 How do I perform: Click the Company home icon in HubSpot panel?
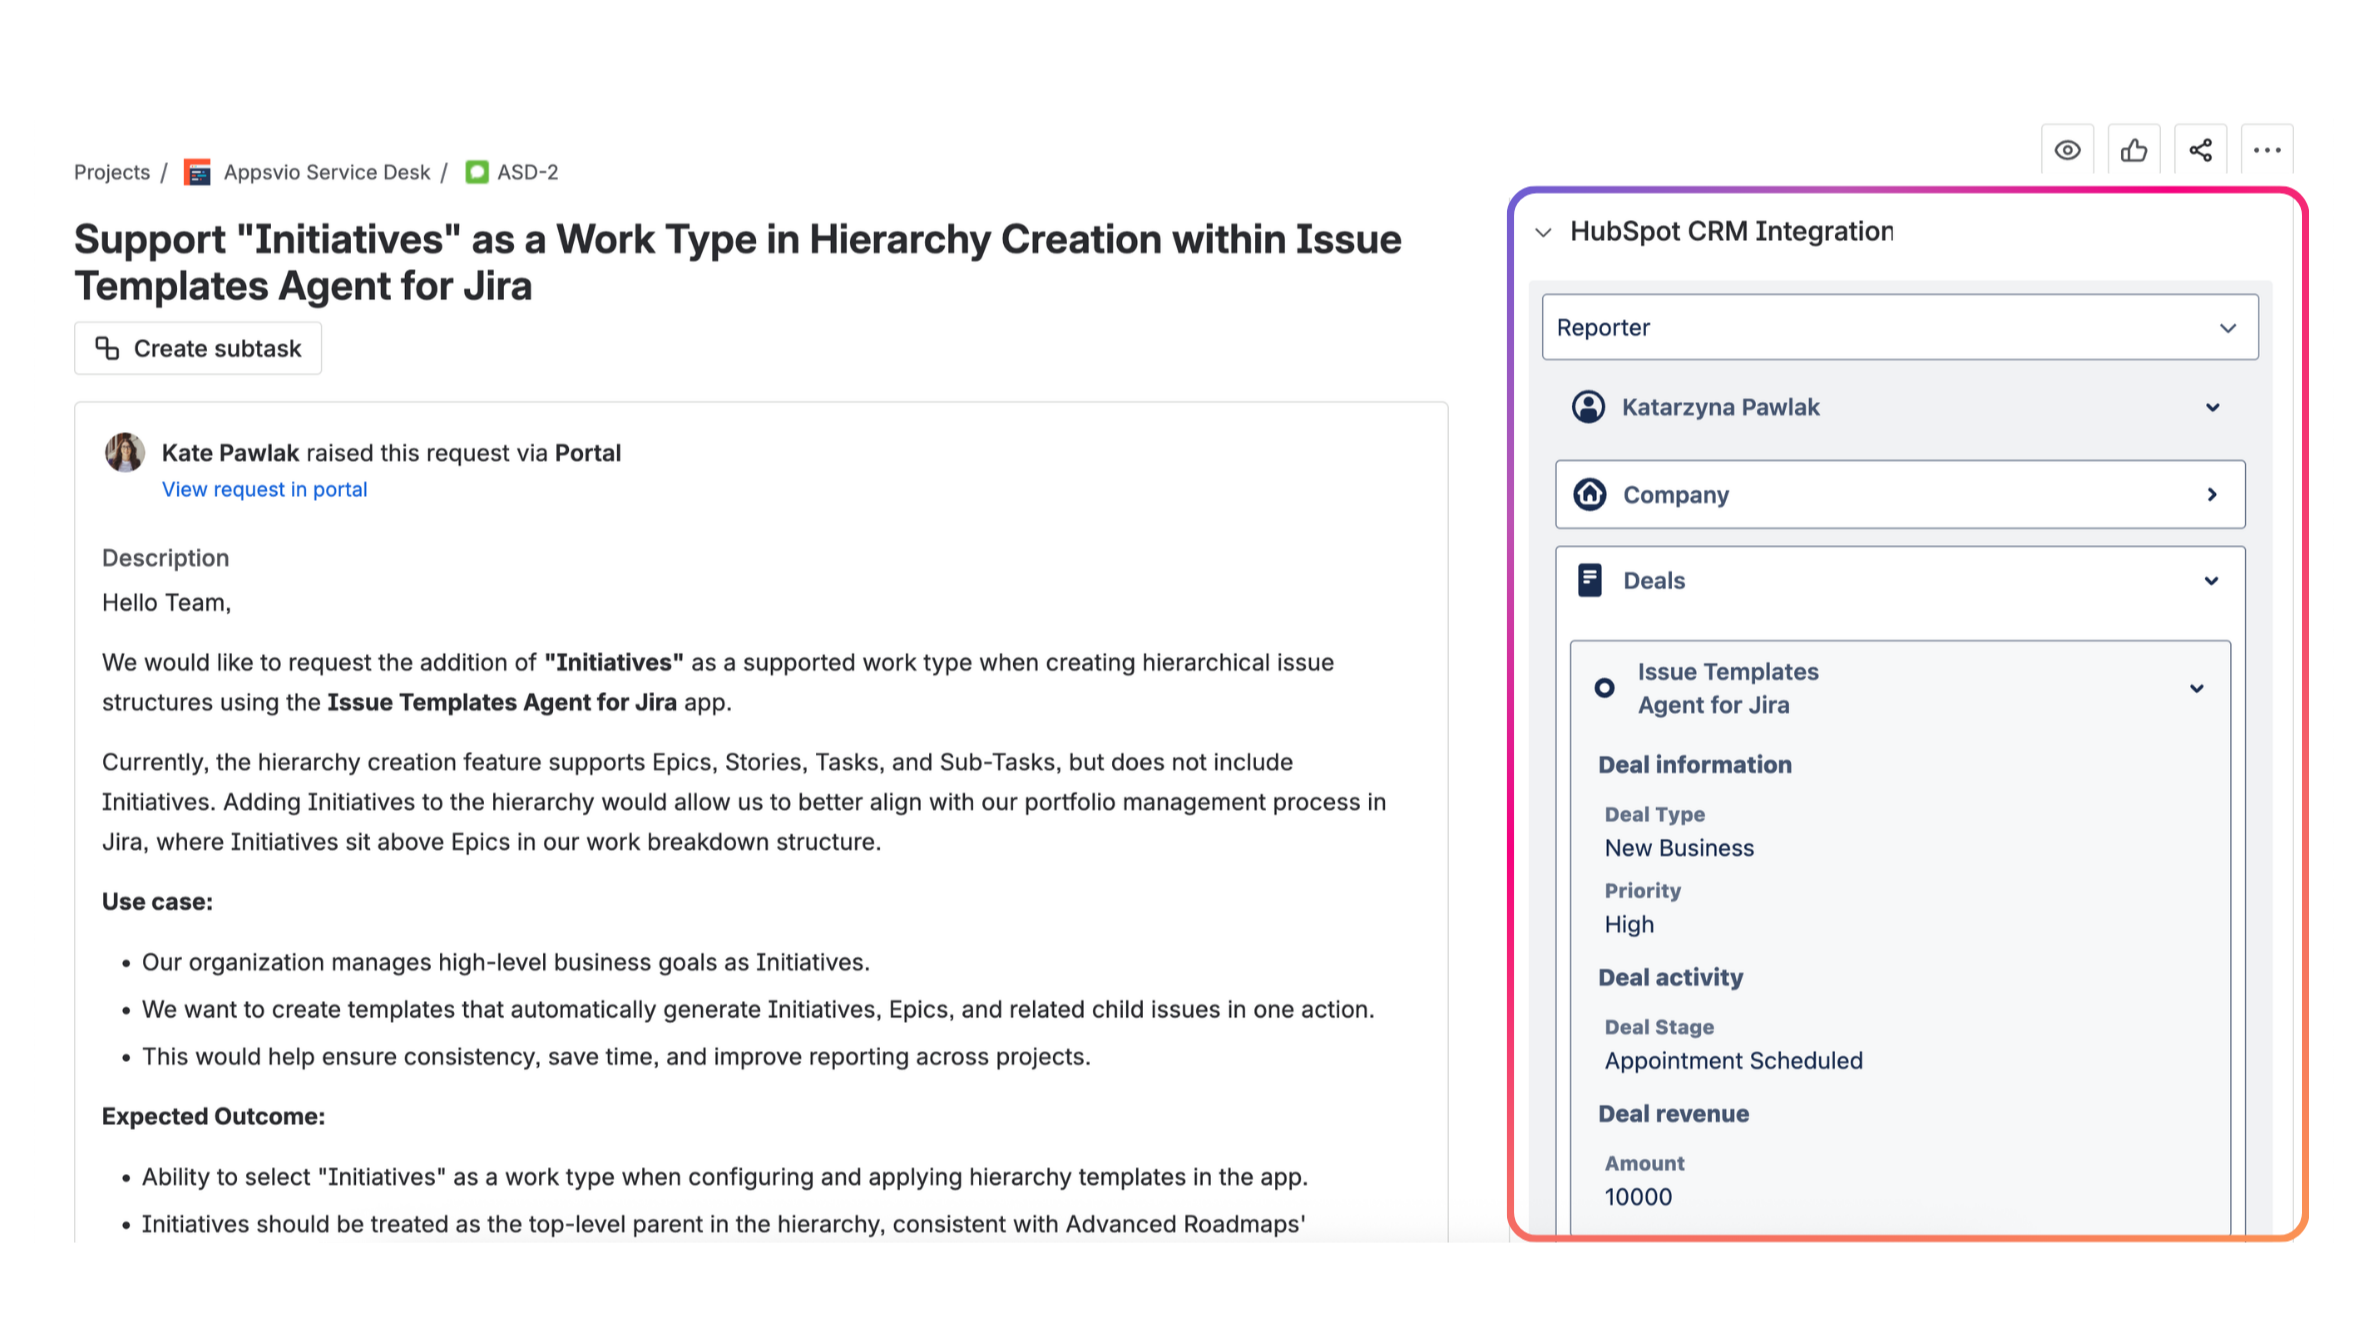[x=1589, y=494]
